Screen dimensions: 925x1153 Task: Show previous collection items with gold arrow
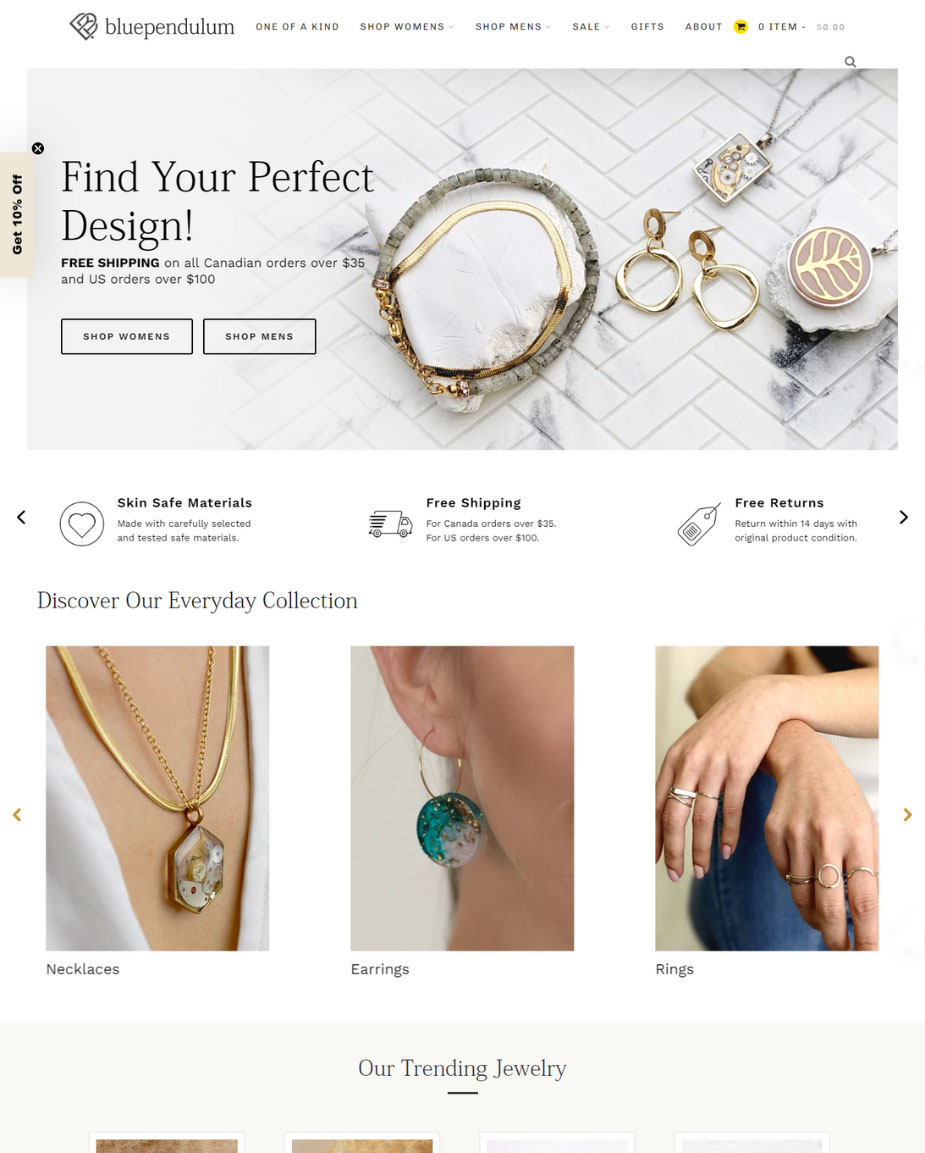pyautogui.click(x=17, y=815)
